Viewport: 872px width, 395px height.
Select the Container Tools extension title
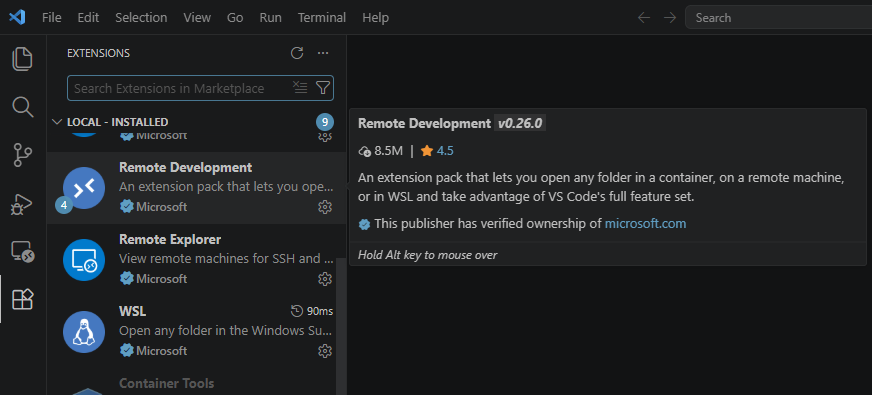click(x=167, y=383)
